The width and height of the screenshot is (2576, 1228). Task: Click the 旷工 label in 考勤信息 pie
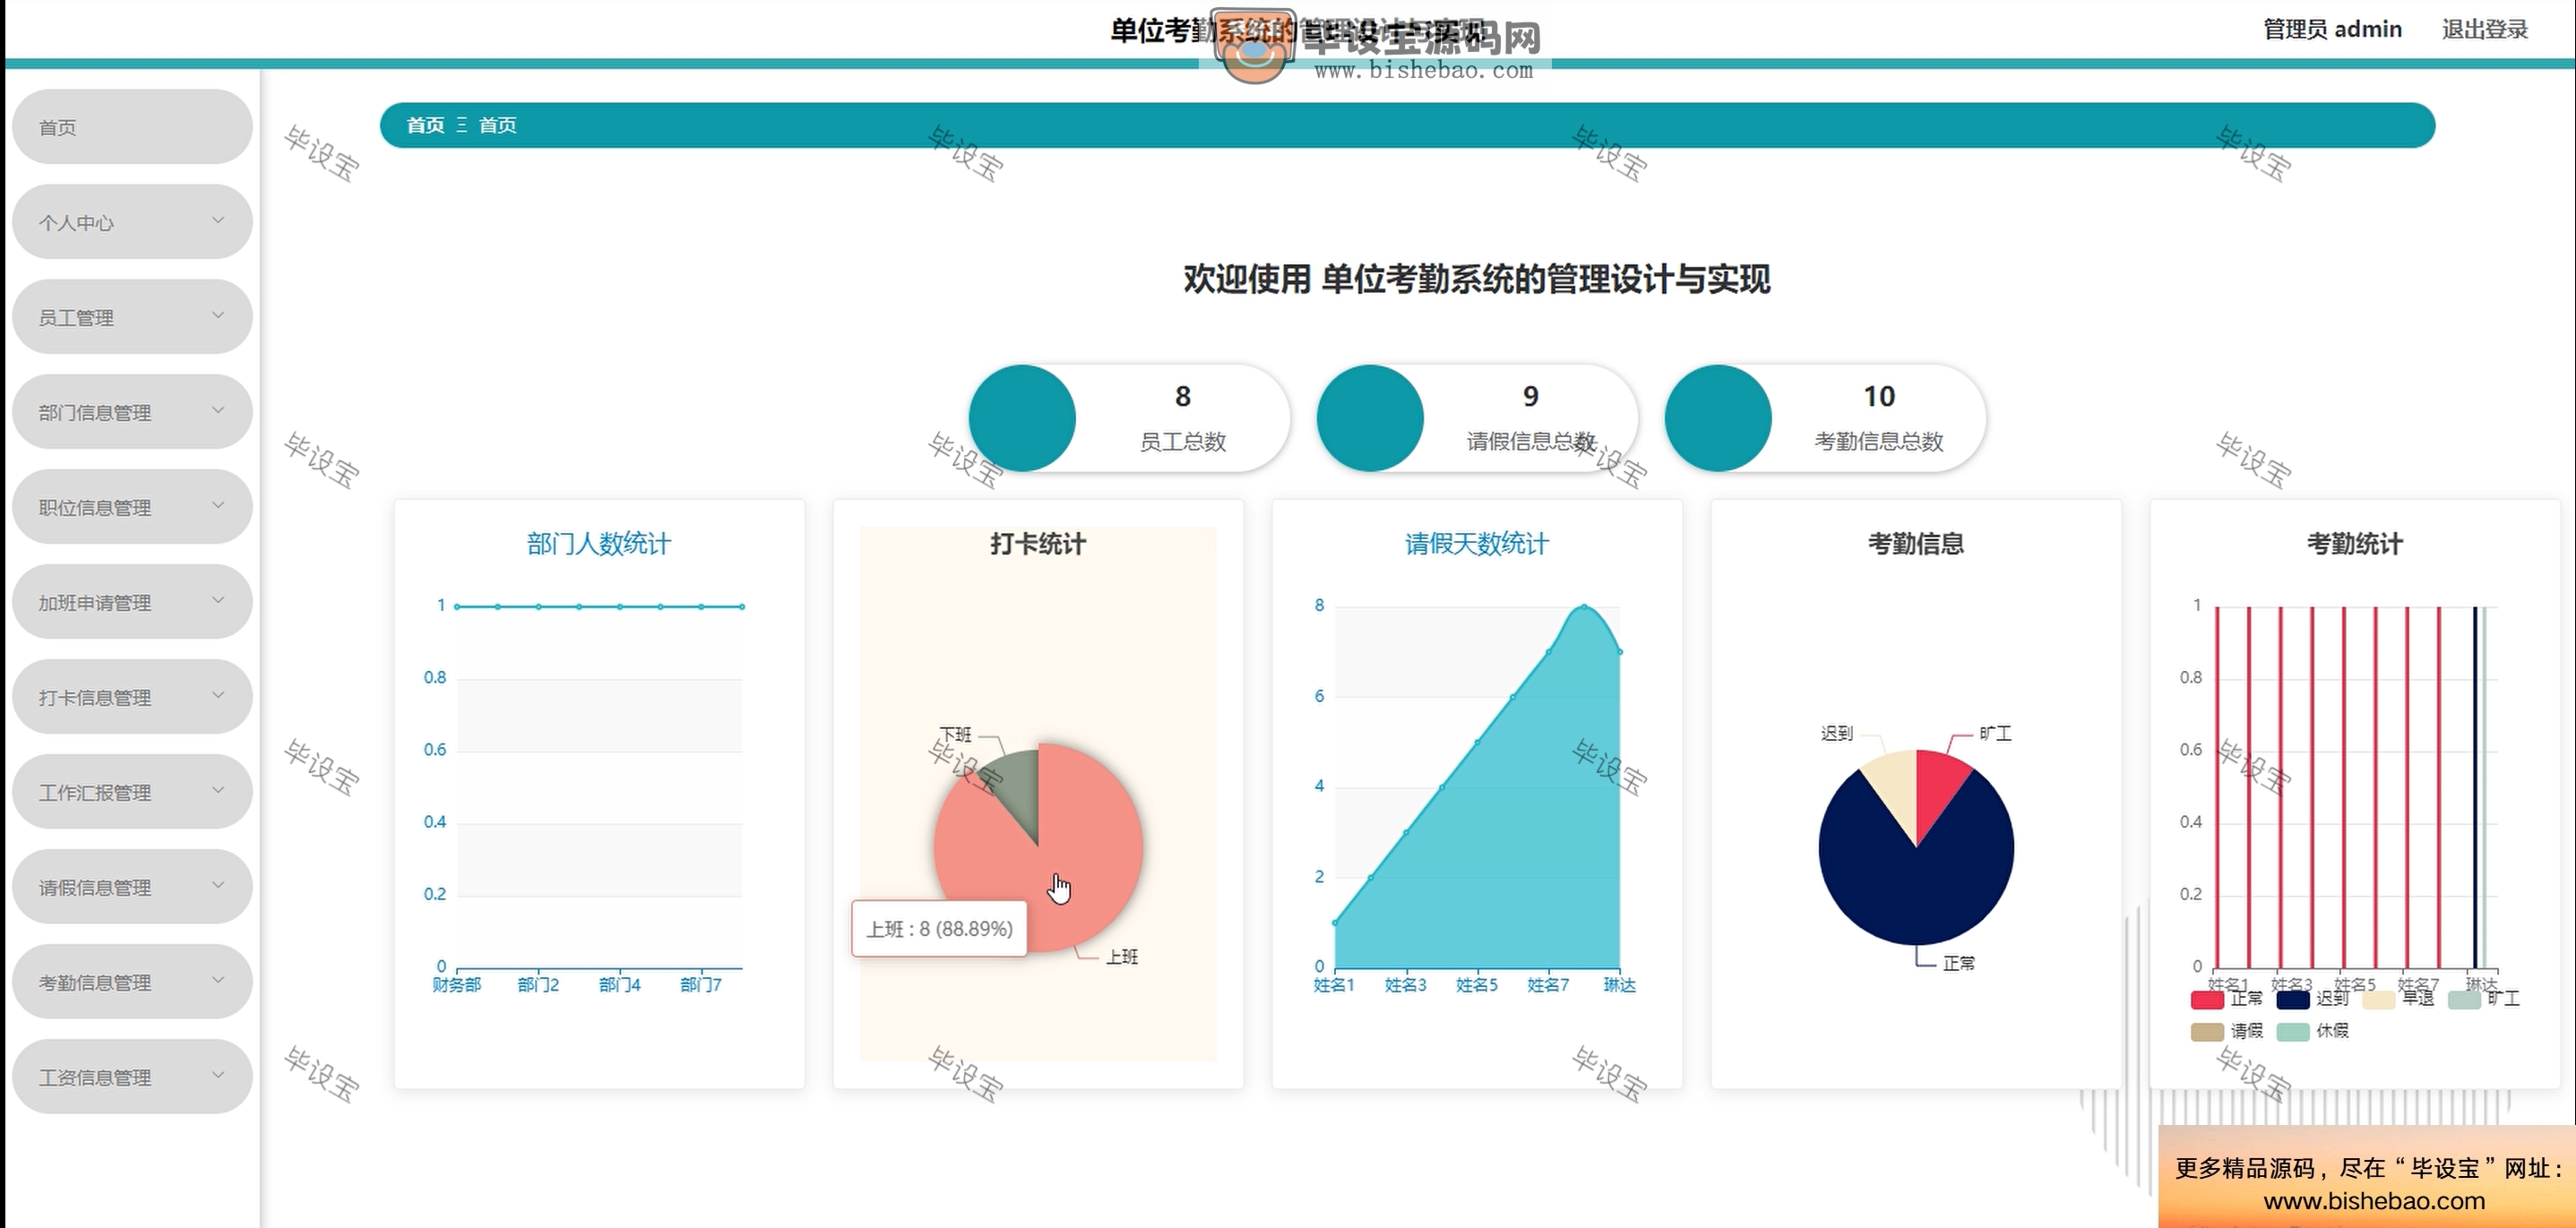click(1996, 733)
